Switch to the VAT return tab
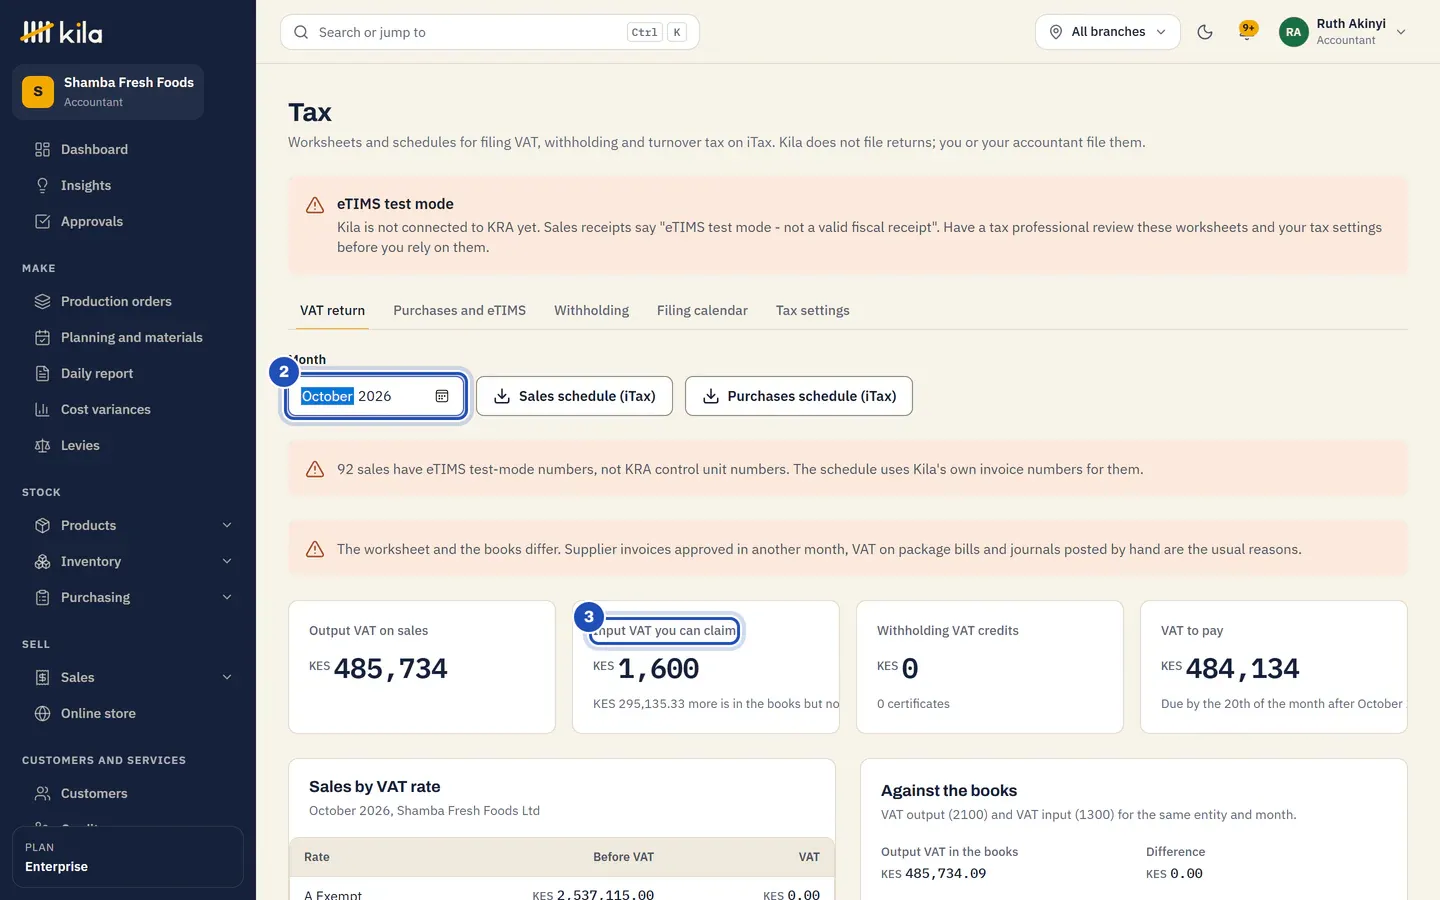This screenshot has height=900, width=1440. click(332, 310)
